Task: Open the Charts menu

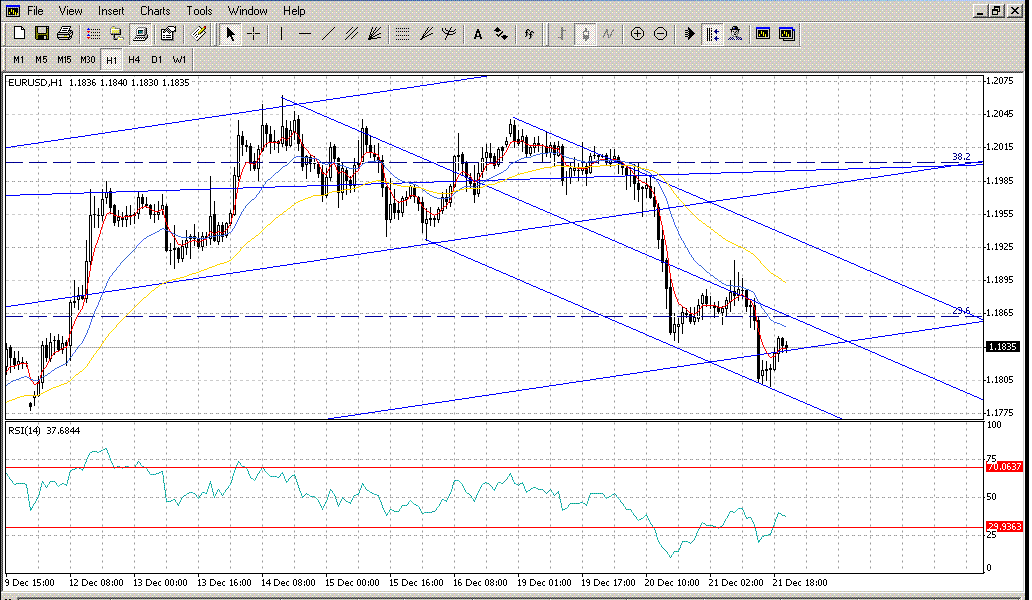Action: coord(155,11)
